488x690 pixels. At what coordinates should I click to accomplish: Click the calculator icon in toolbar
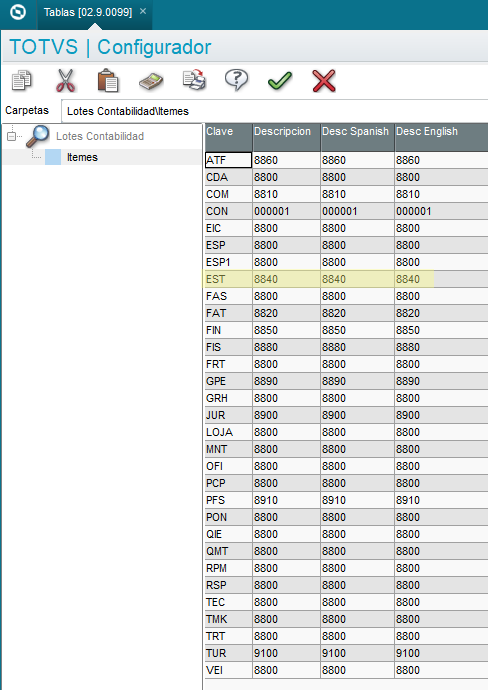coord(151,81)
